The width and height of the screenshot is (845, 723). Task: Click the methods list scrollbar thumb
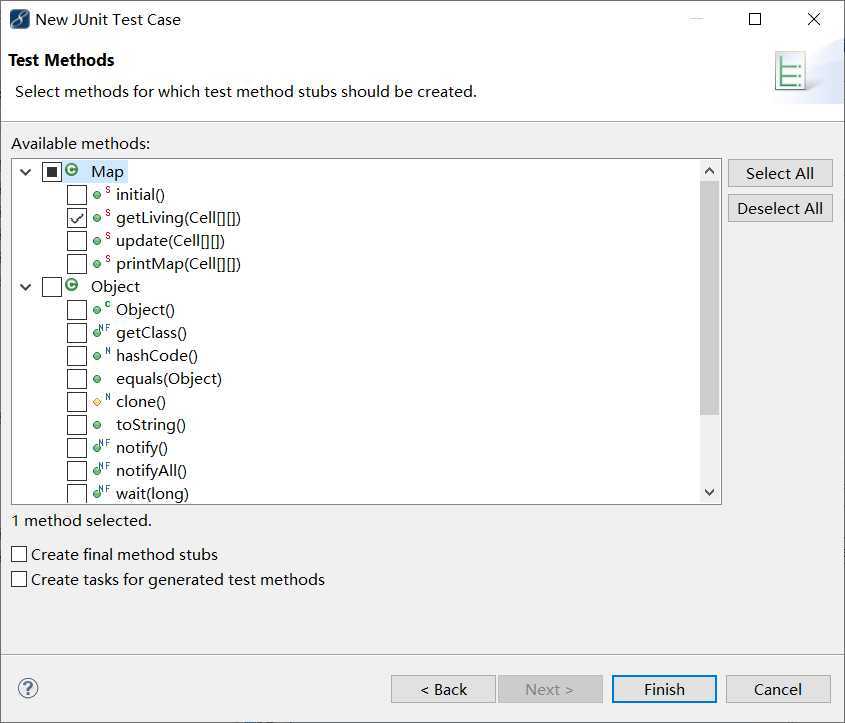tap(710, 298)
